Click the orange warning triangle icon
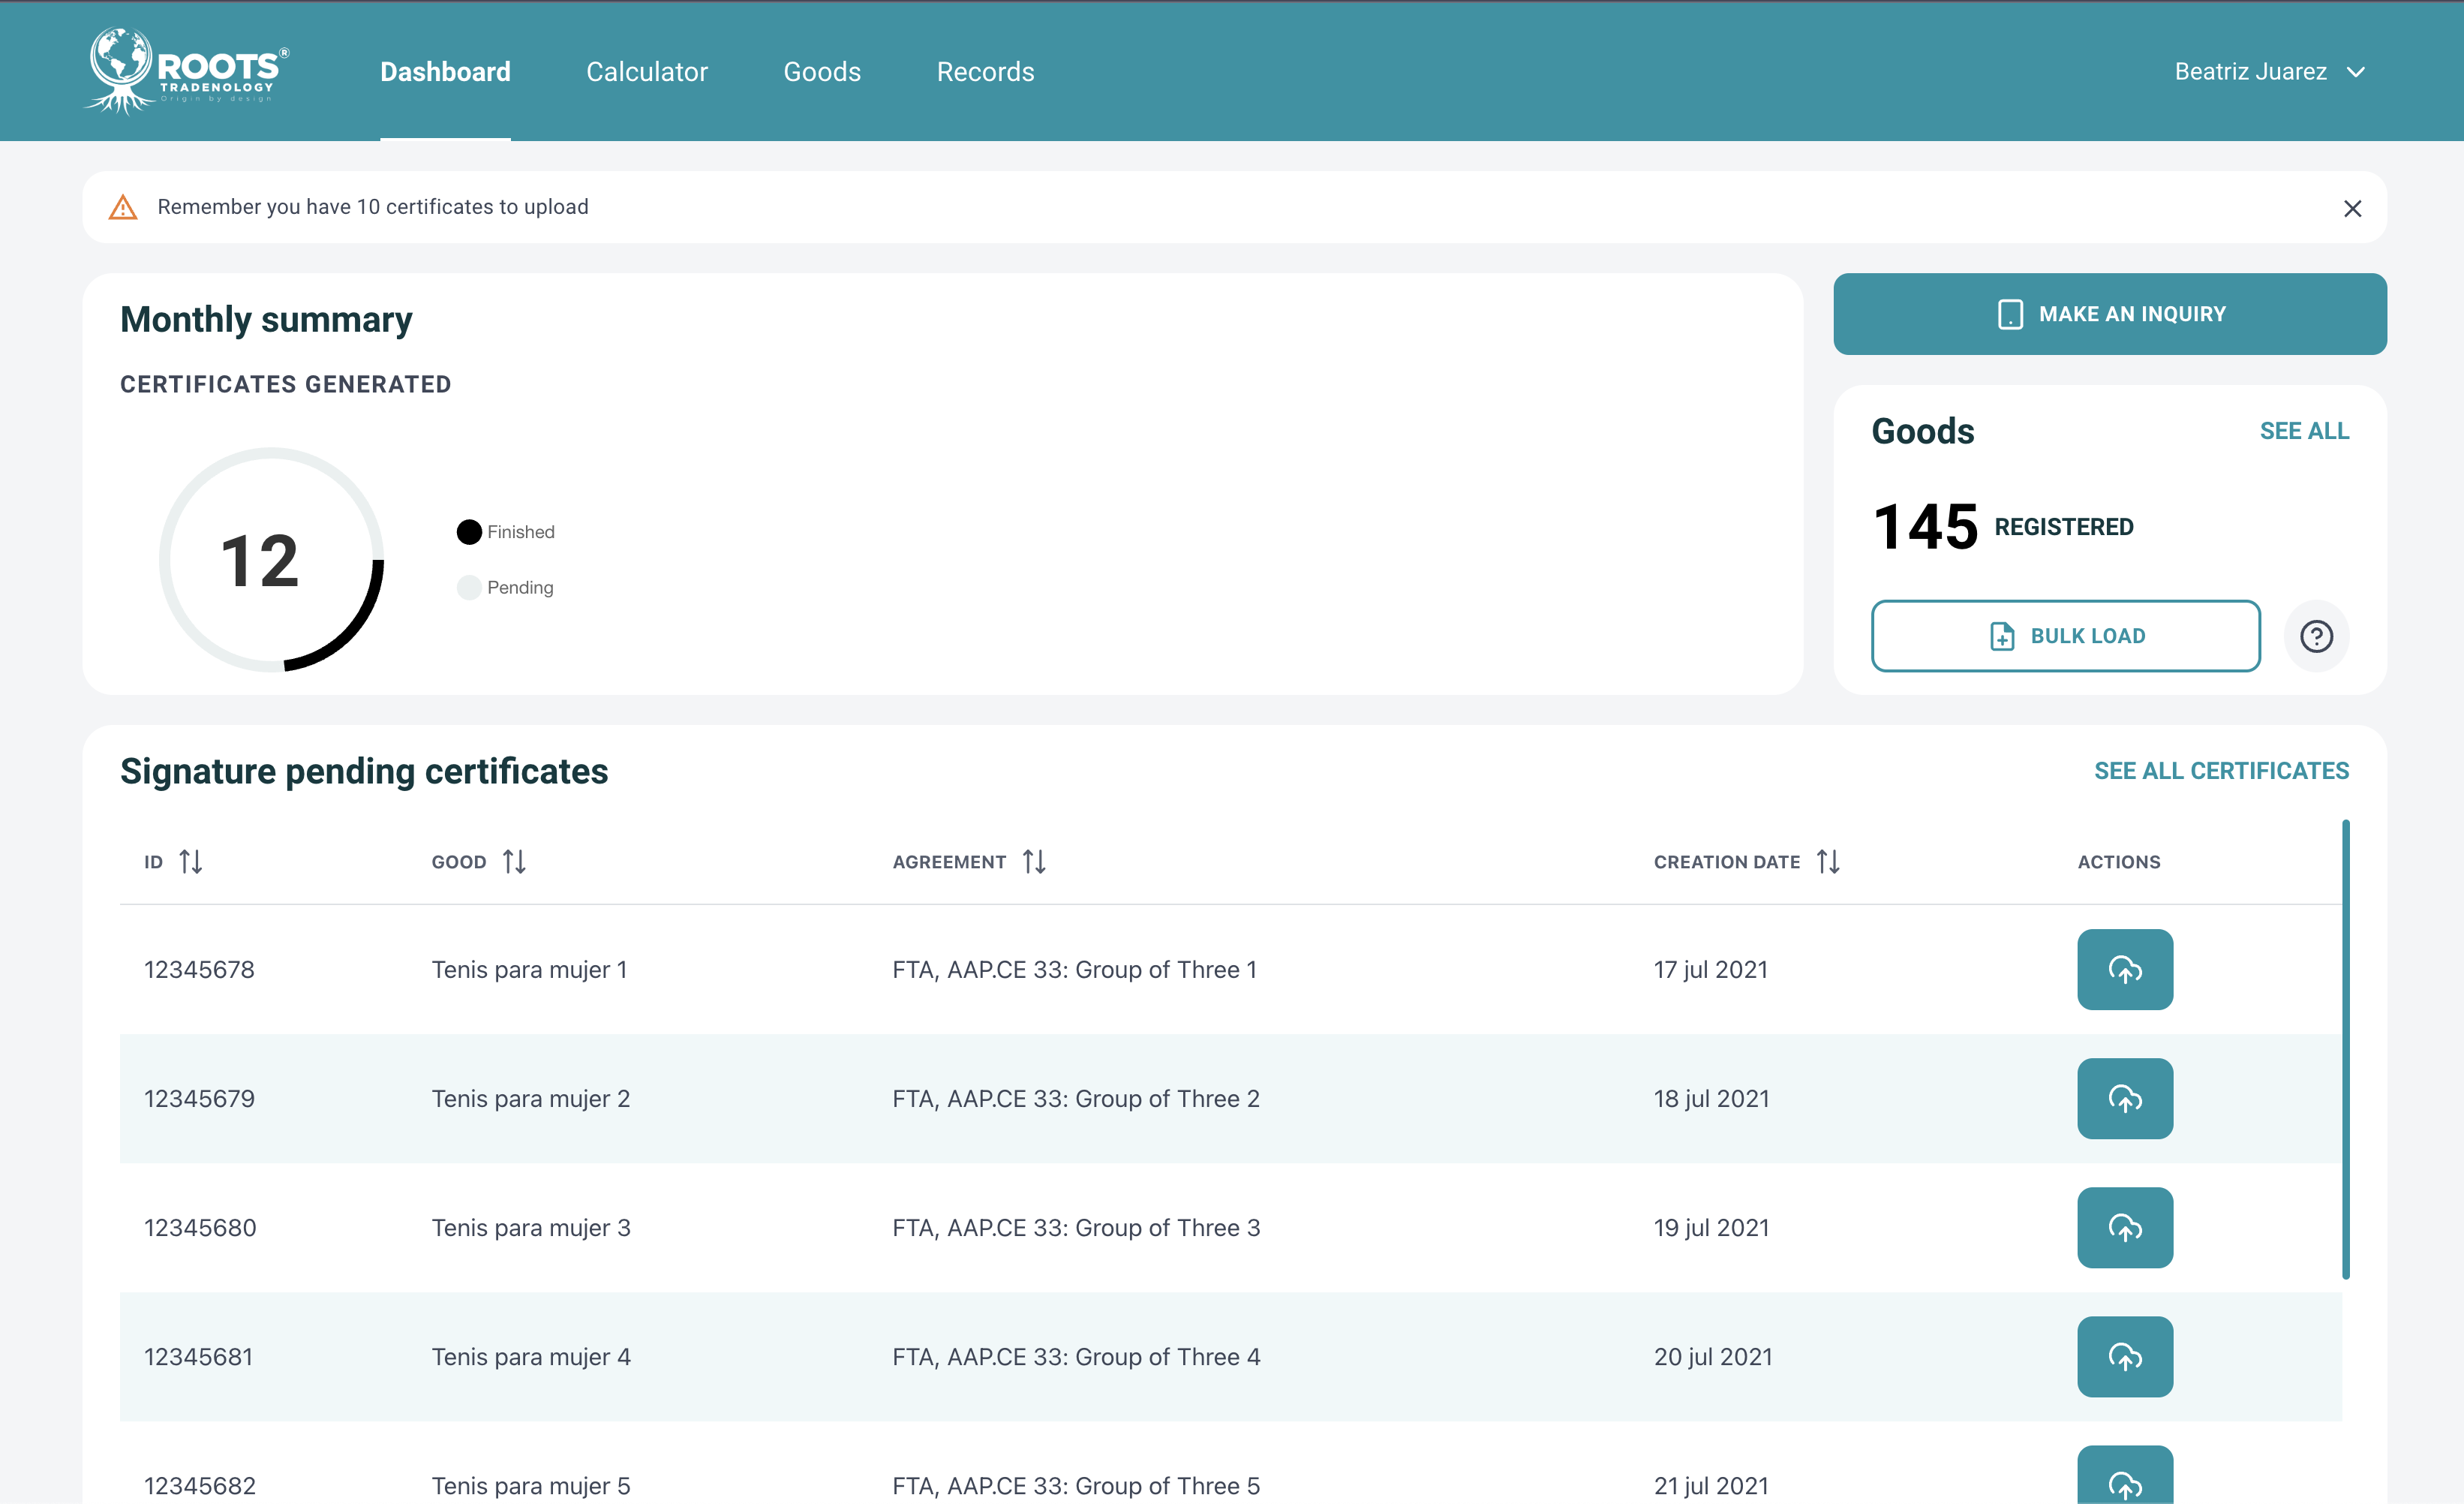Screen dimensions: 2464x1504 tap(123, 207)
